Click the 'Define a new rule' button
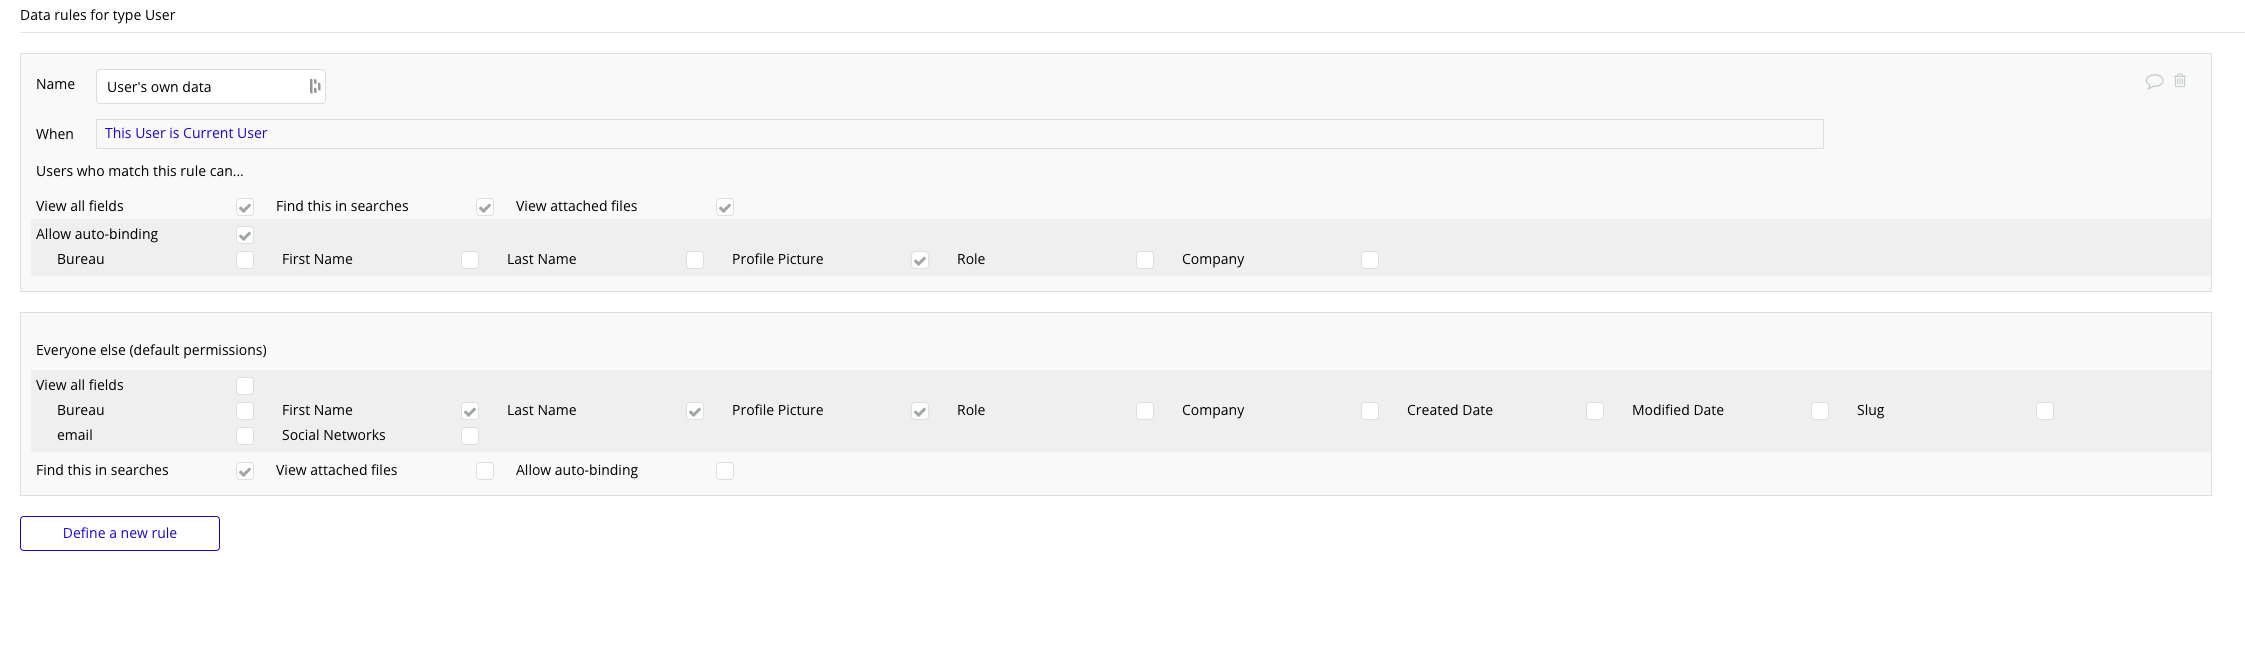The height and width of the screenshot is (654, 2245). [120, 533]
